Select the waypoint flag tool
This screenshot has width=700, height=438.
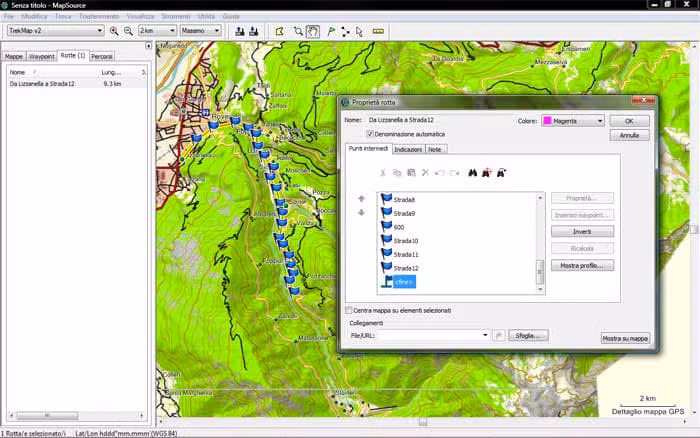[x=331, y=31]
